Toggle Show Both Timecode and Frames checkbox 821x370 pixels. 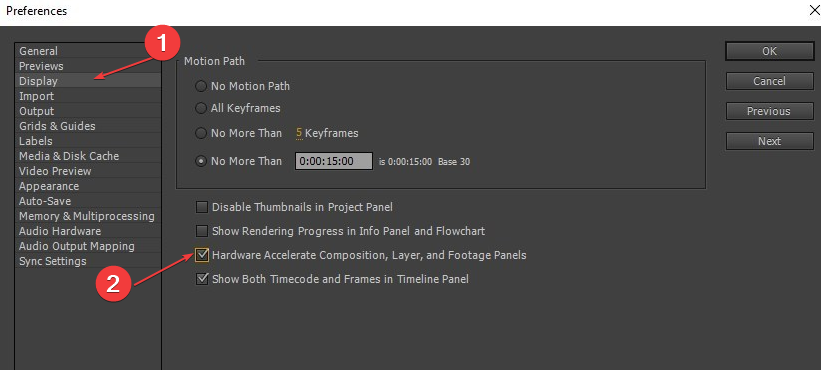[202, 279]
